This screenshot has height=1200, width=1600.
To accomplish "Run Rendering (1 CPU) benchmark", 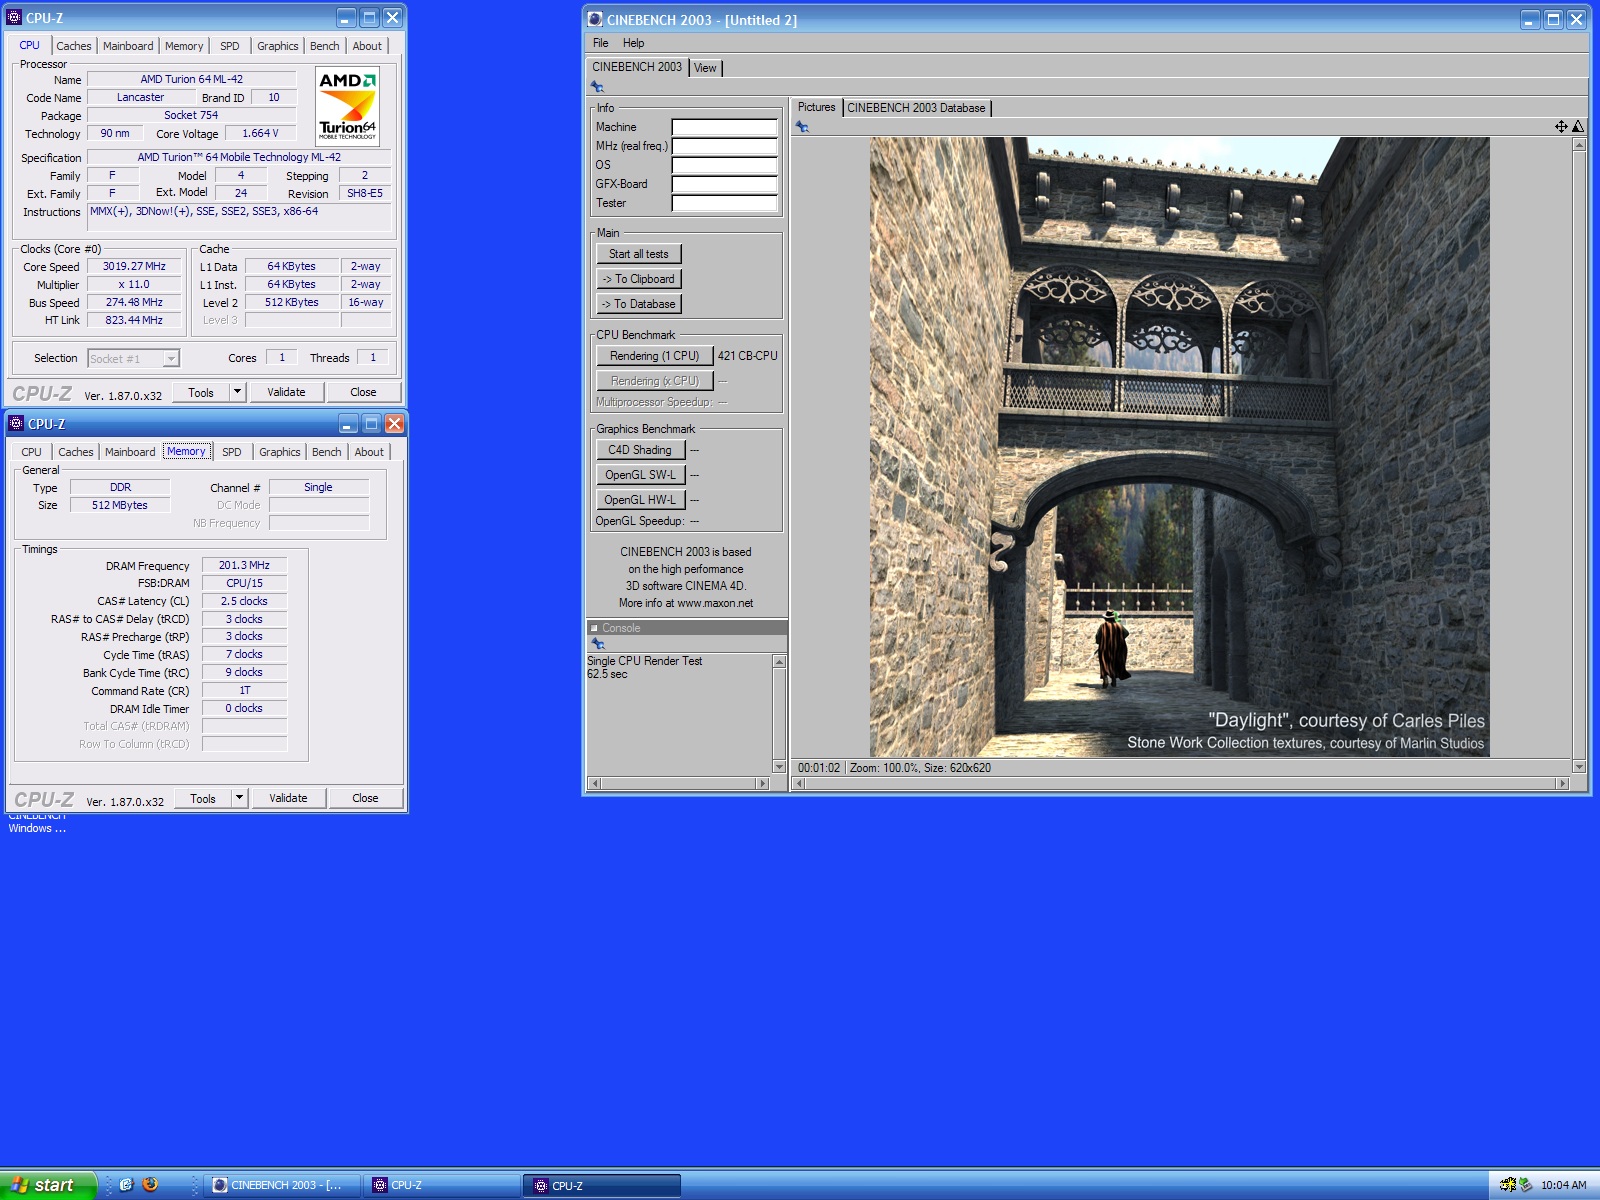I will click(x=655, y=356).
